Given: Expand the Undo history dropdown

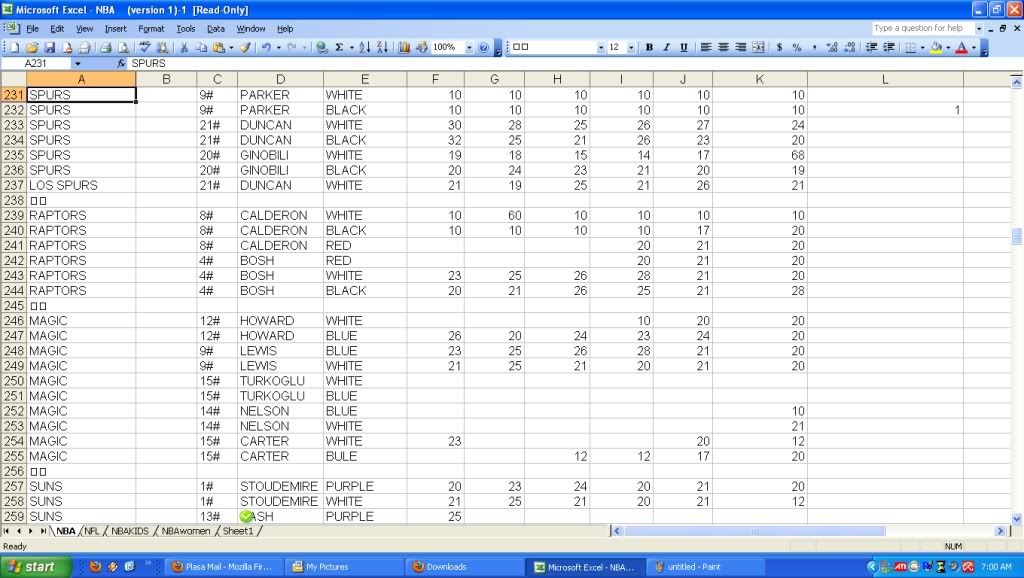Looking at the screenshot, I should pyautogui.click(x=279, y=47).
